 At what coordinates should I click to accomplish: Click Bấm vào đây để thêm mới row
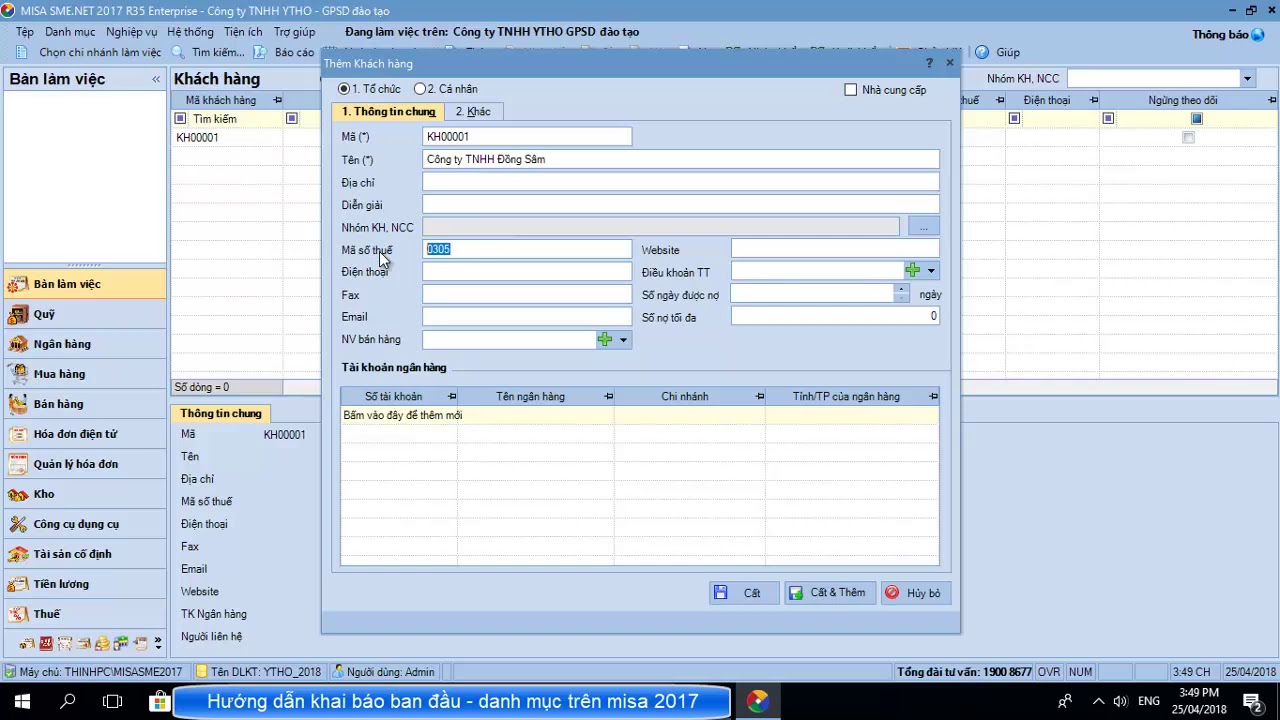[640, 415]
